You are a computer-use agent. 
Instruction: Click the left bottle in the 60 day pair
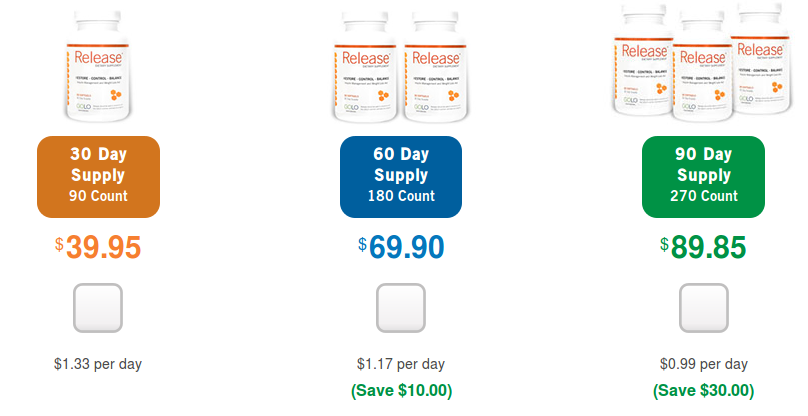point(366,67)
